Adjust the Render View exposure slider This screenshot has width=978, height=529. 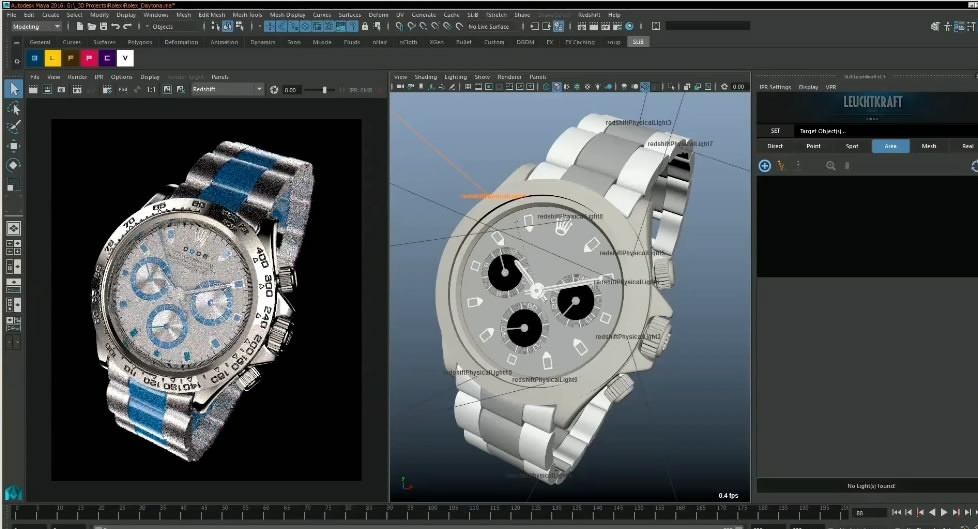pyautogui.click(x=323, y=90)
